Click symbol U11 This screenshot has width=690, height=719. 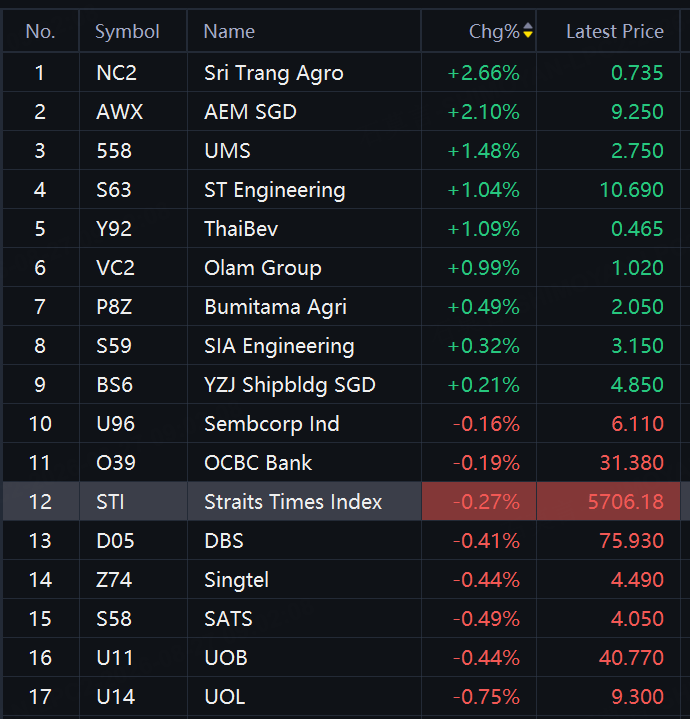pos(114,658)
